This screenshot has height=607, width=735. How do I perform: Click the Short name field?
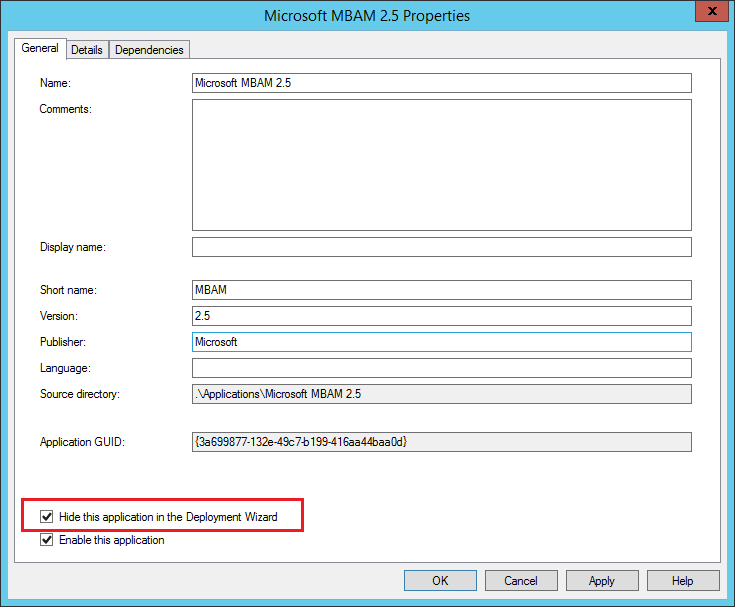442,290
